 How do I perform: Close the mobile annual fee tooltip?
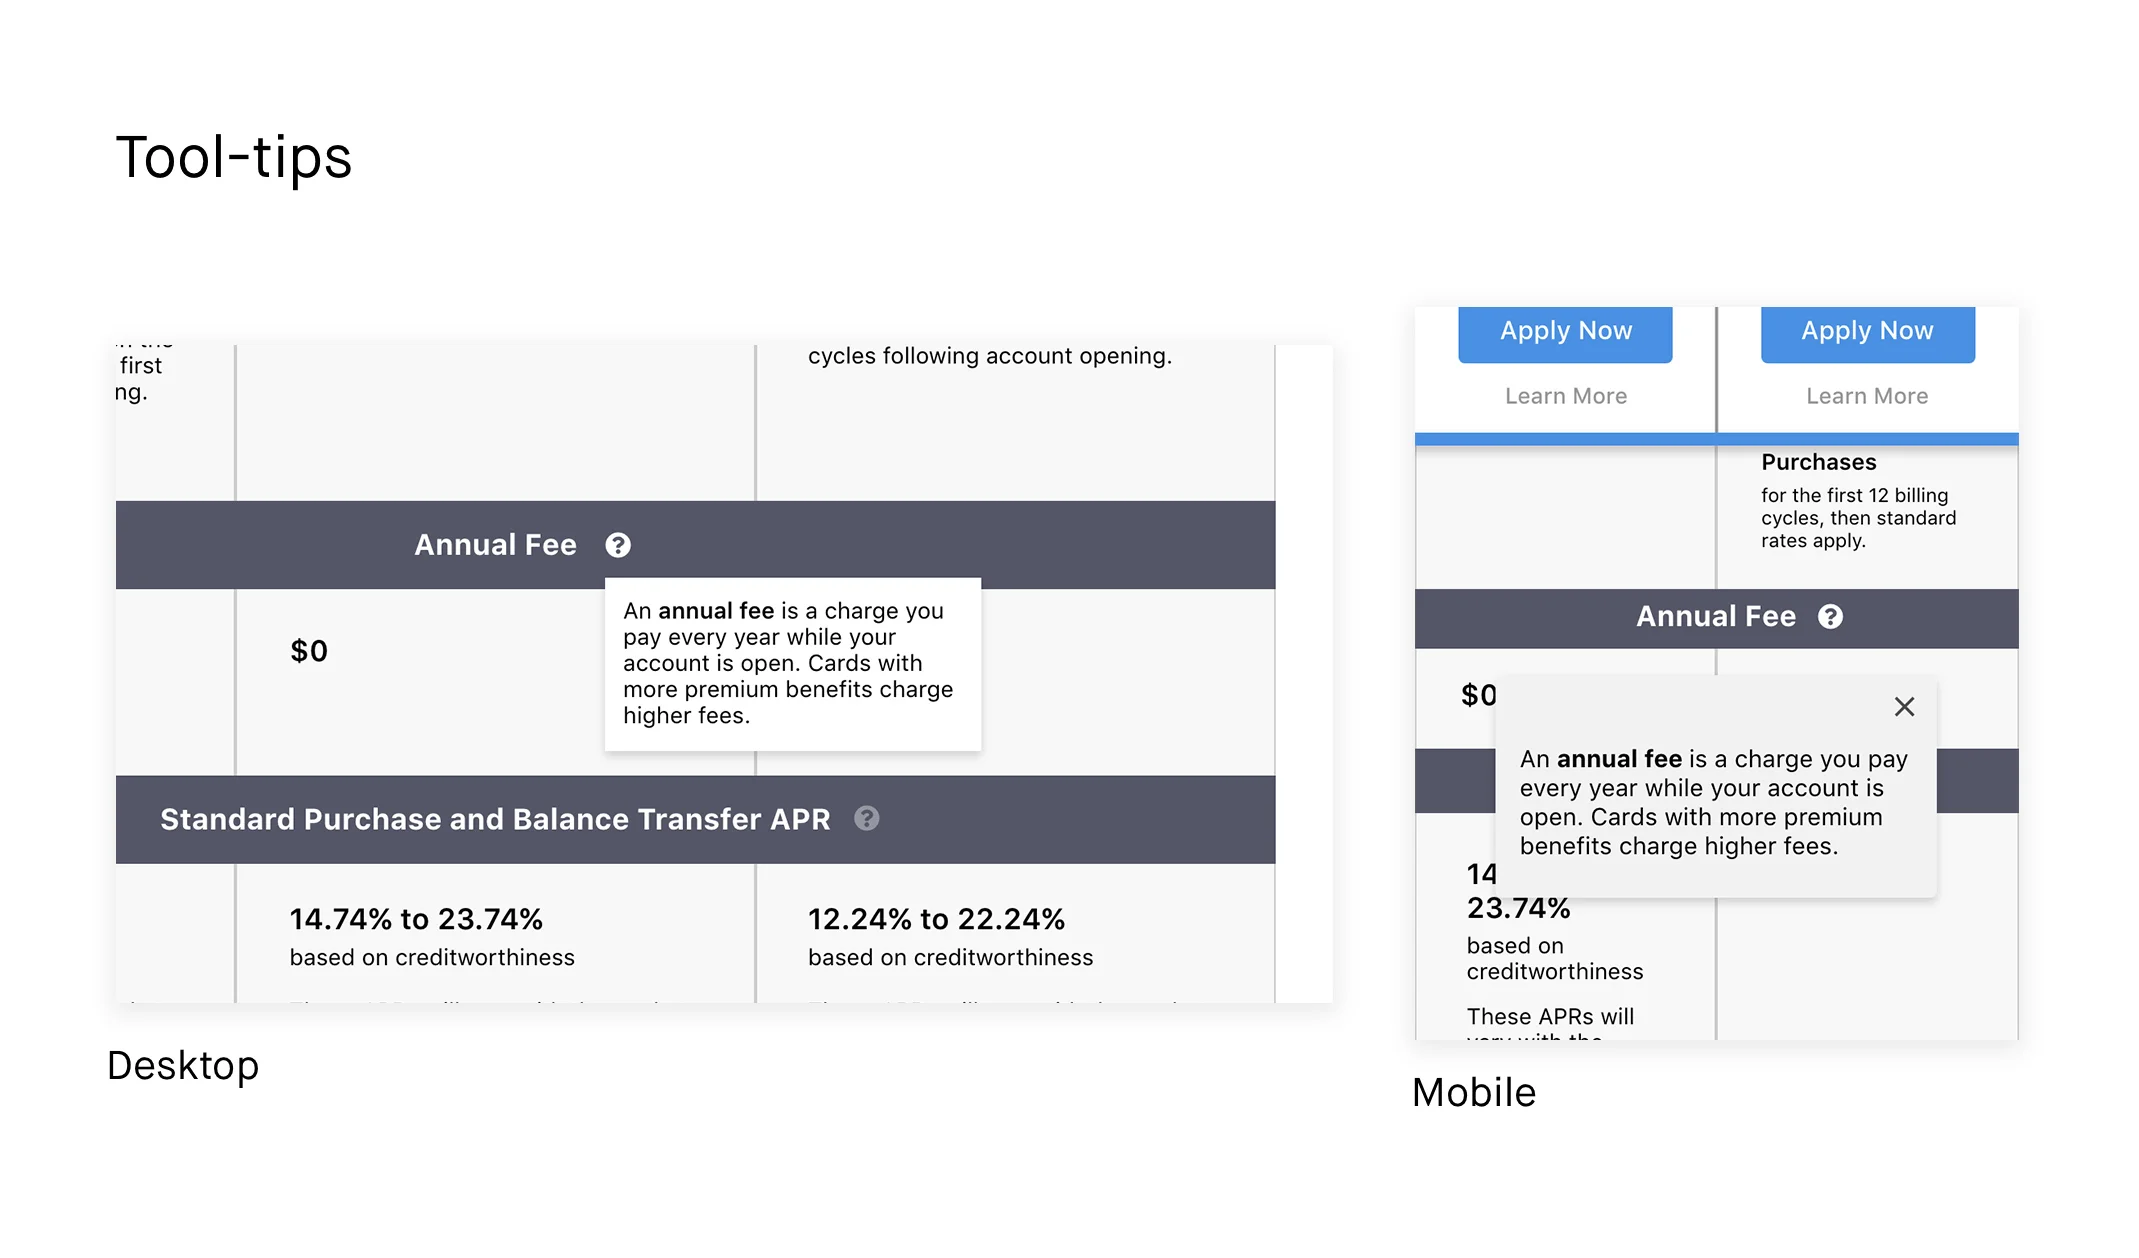click(1904, 707)
